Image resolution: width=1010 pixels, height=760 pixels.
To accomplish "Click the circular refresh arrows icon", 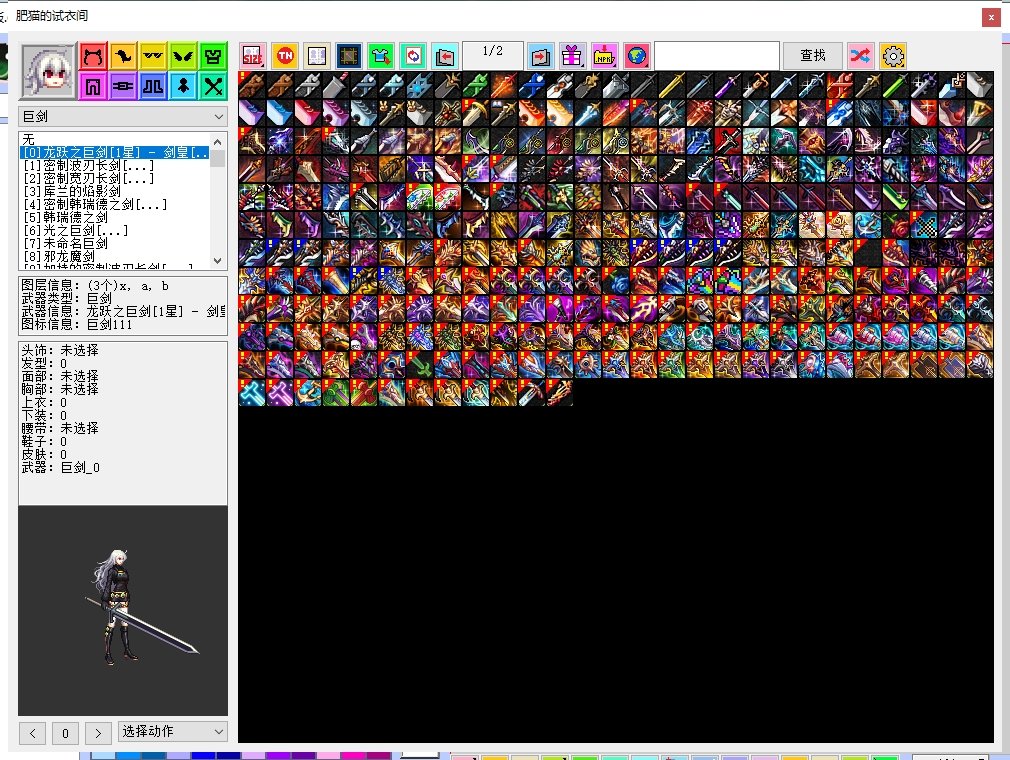I will tap(413, 56).
